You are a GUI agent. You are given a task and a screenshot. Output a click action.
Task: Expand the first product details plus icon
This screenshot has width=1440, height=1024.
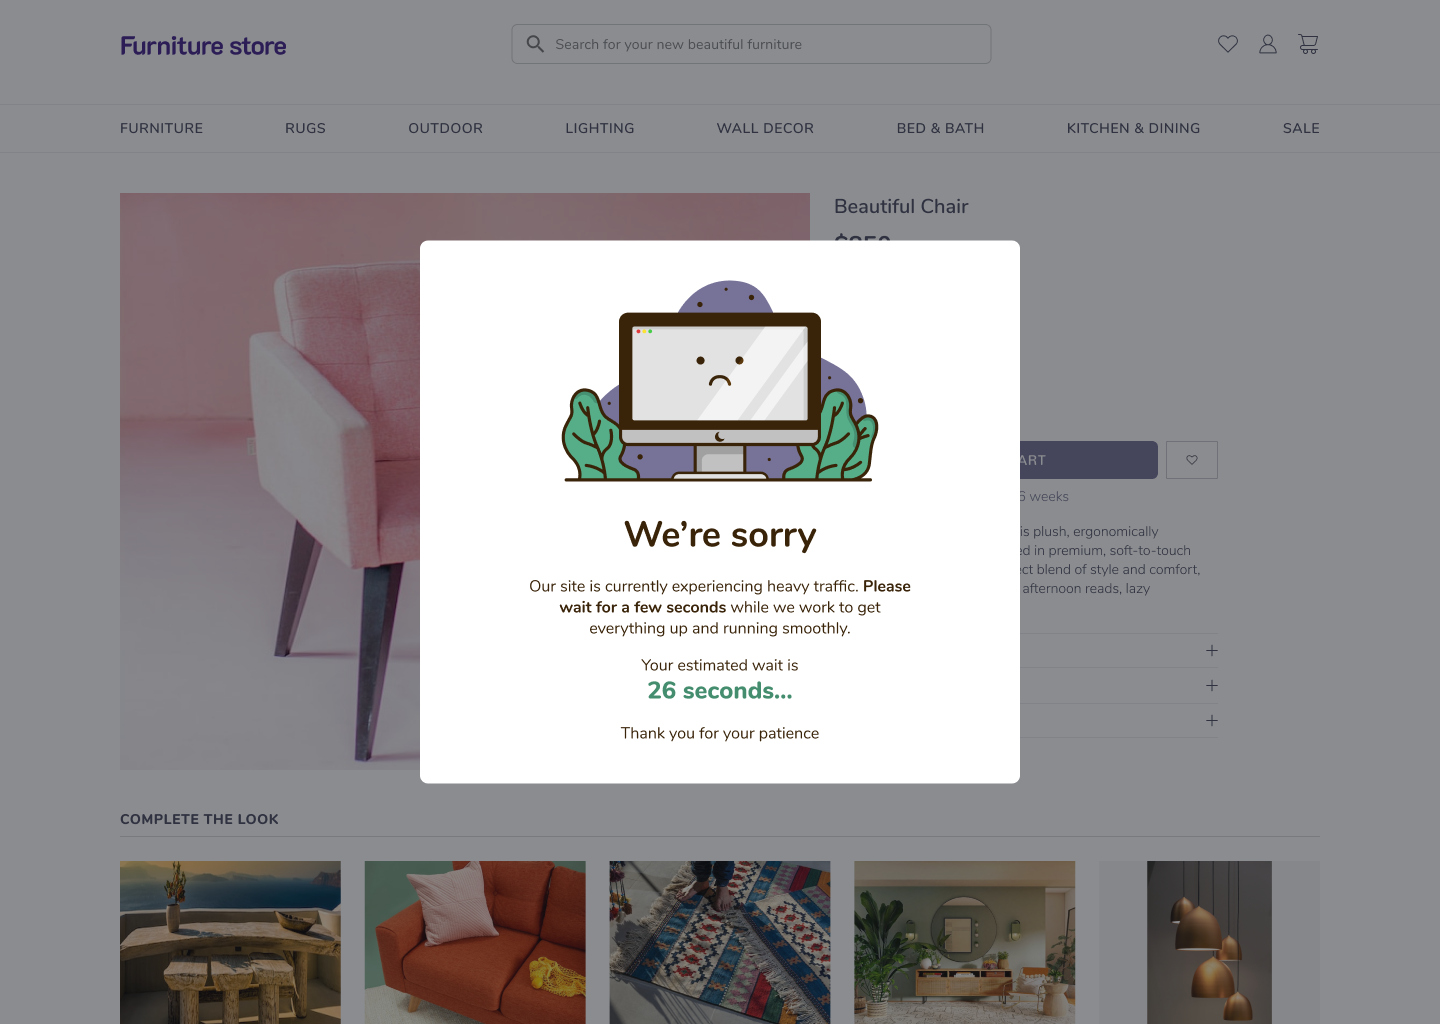pyautogui.click(x=1212, y=651)
